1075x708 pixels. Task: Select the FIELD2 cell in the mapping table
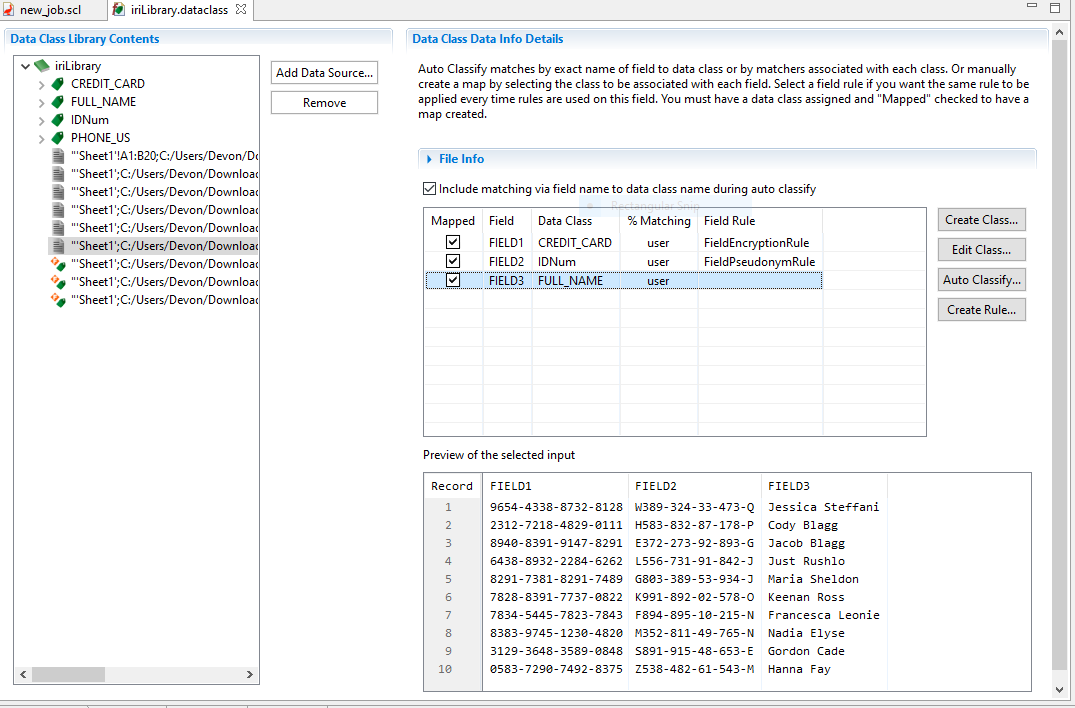(506, 262)
